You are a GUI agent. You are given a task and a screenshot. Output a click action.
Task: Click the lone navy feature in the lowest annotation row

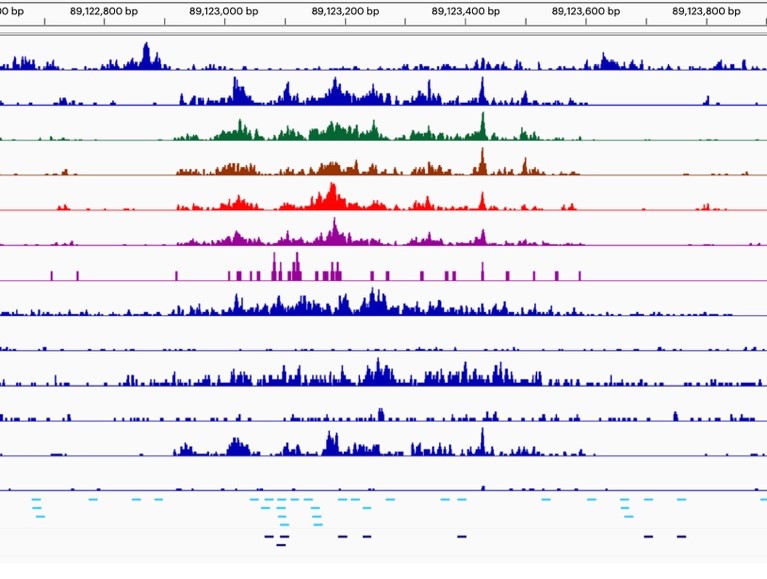[281, 545]
